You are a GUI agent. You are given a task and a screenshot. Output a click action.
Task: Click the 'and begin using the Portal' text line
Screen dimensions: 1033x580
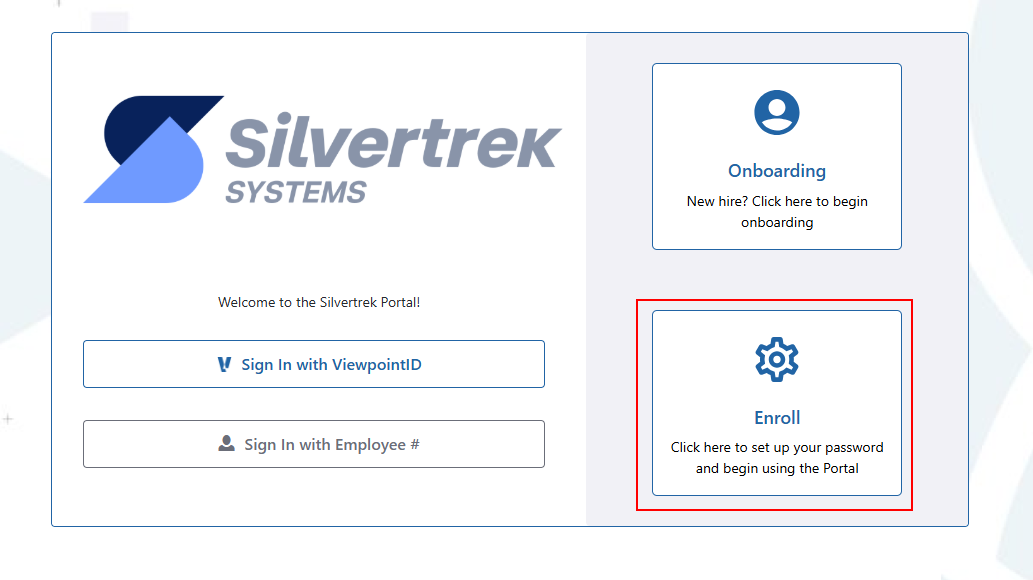777,469
